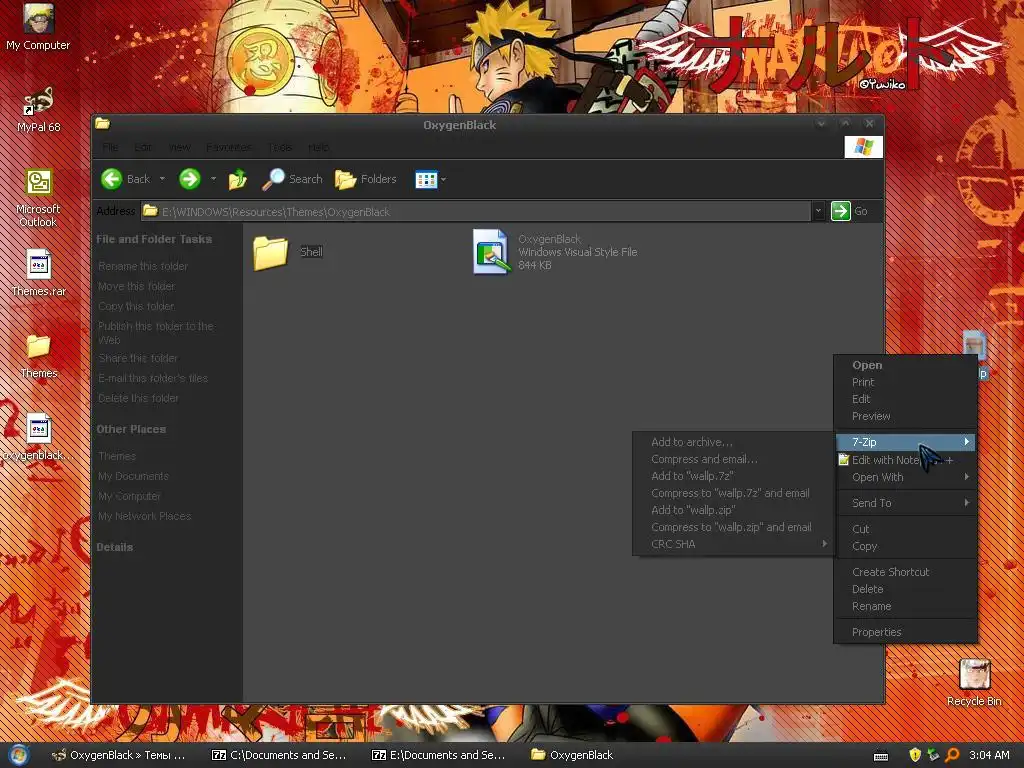
Task: Go to My Documents link
Action: [x=133, y=476]
